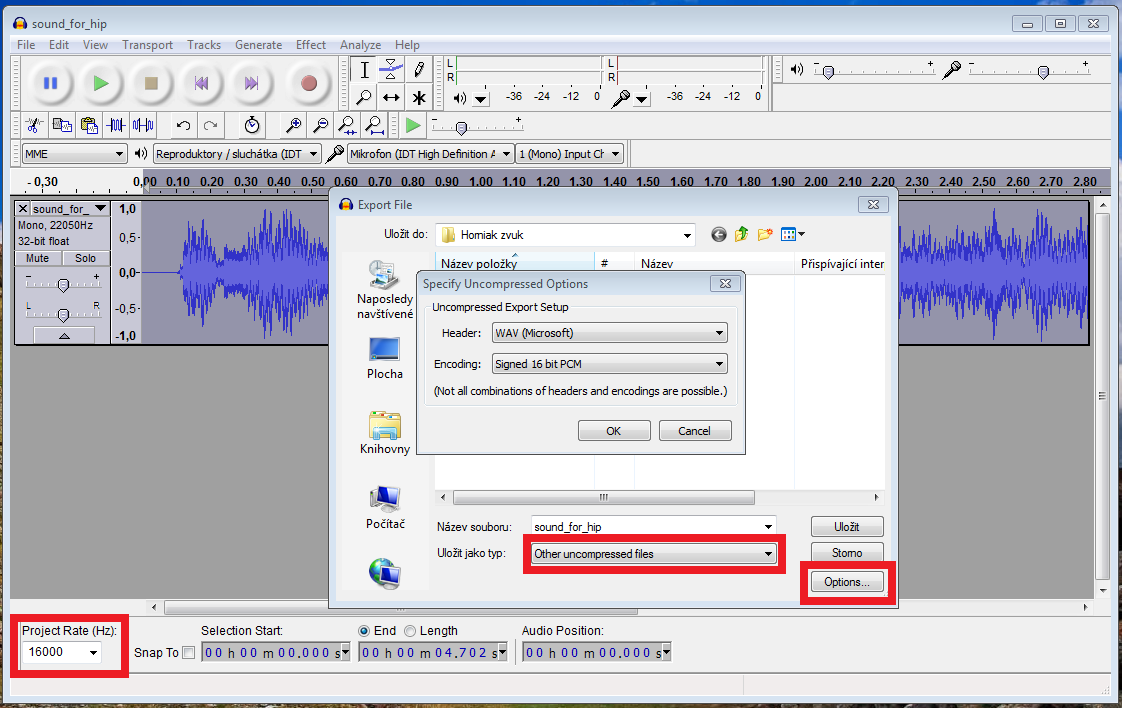Image resolution: width=1122 pixels, height=708 pixels.
Task: Expand the Encoding dropdown list
Action: point(609,365)
